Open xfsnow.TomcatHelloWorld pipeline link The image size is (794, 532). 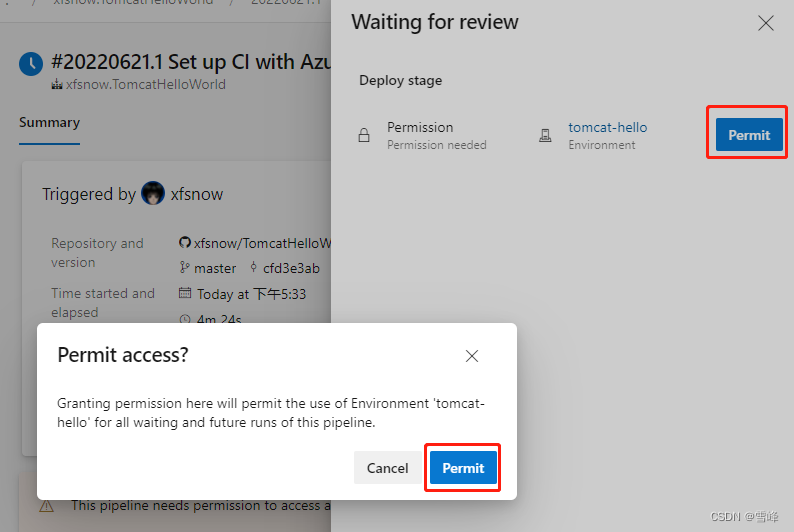(x=146, y=85)
